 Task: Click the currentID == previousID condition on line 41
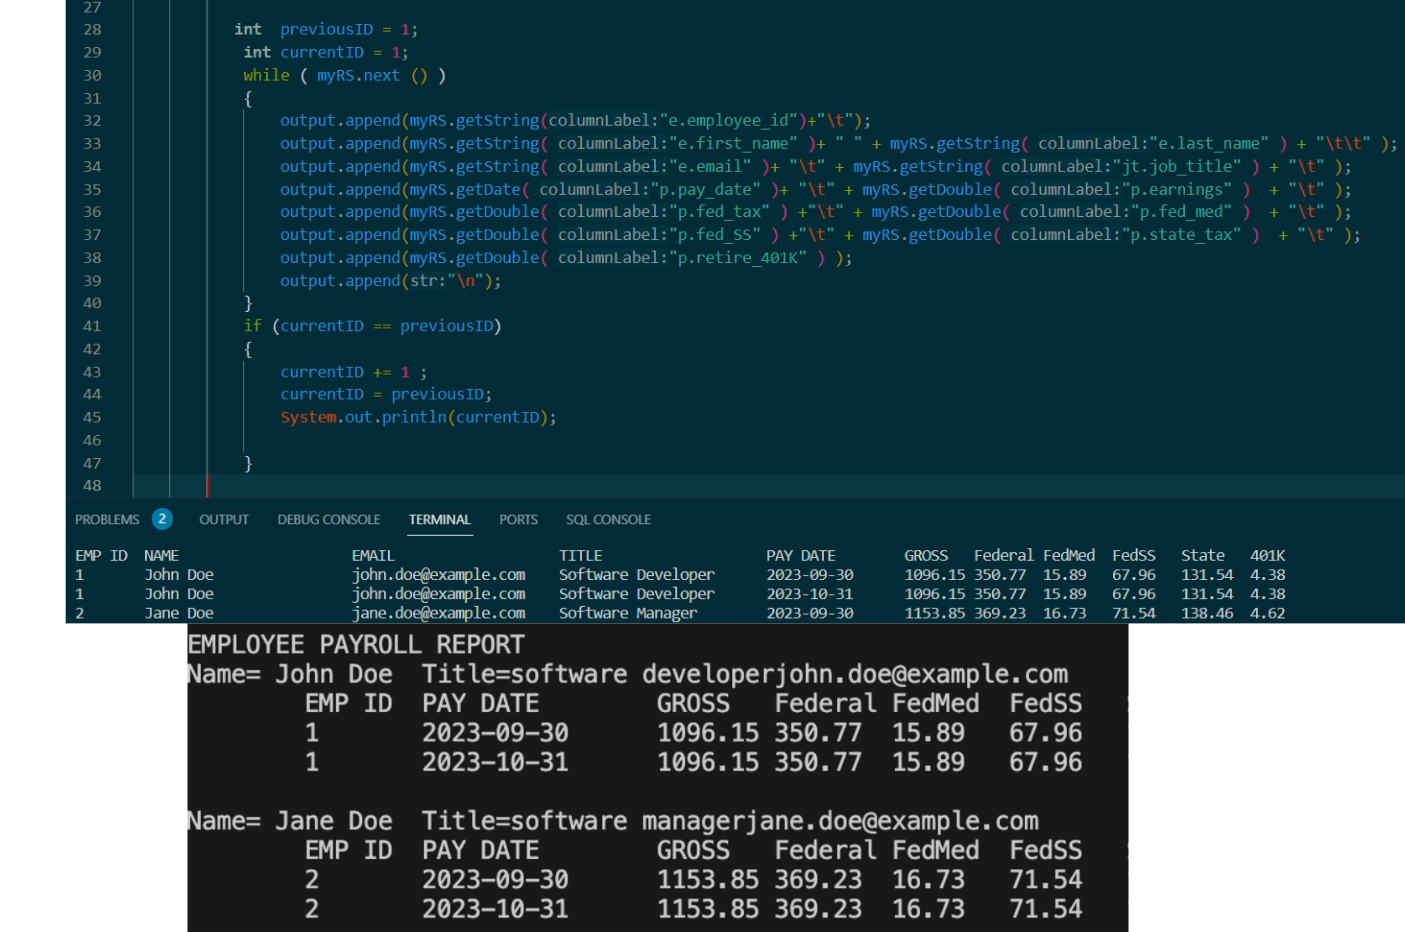pos(389,325)
